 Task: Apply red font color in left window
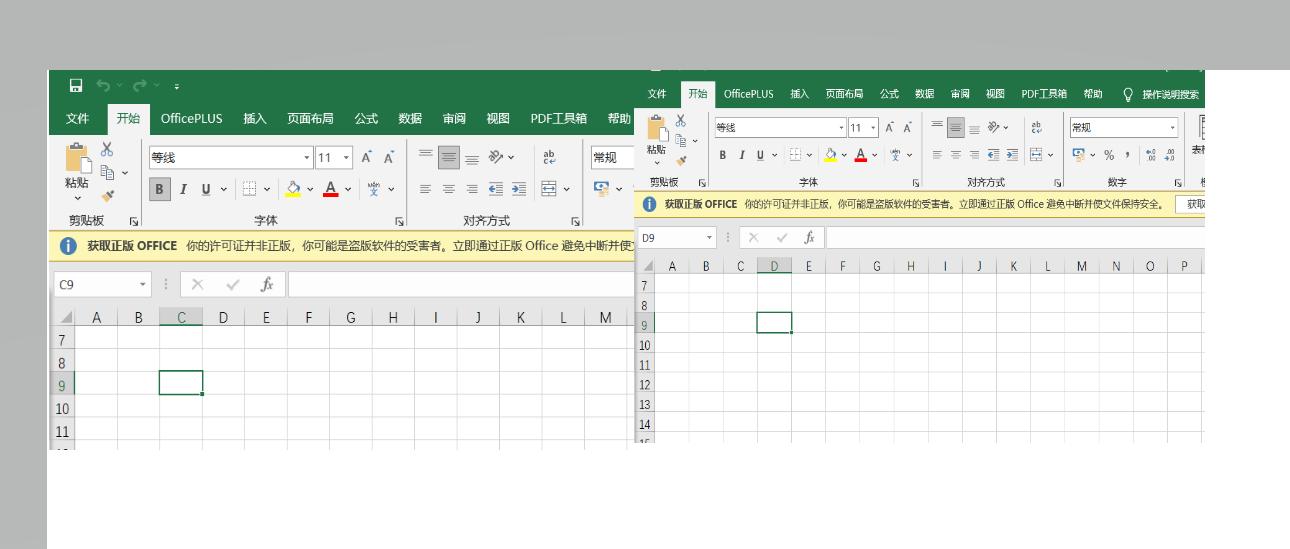(331, 189)
